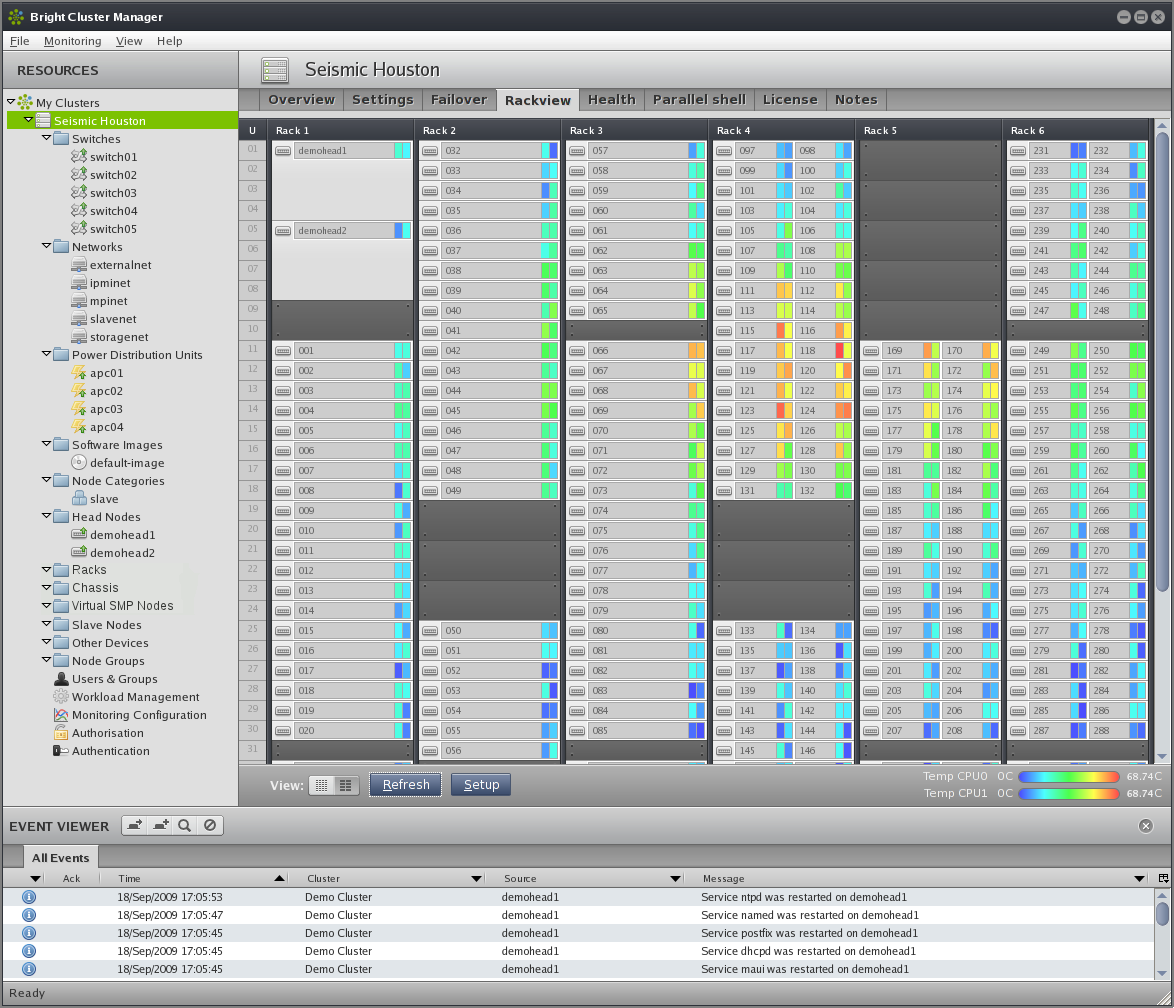This screenshot has width=1174, height=1008.
Task: Collapse the Head Nodes folder
Action: [x=46, y=515]
